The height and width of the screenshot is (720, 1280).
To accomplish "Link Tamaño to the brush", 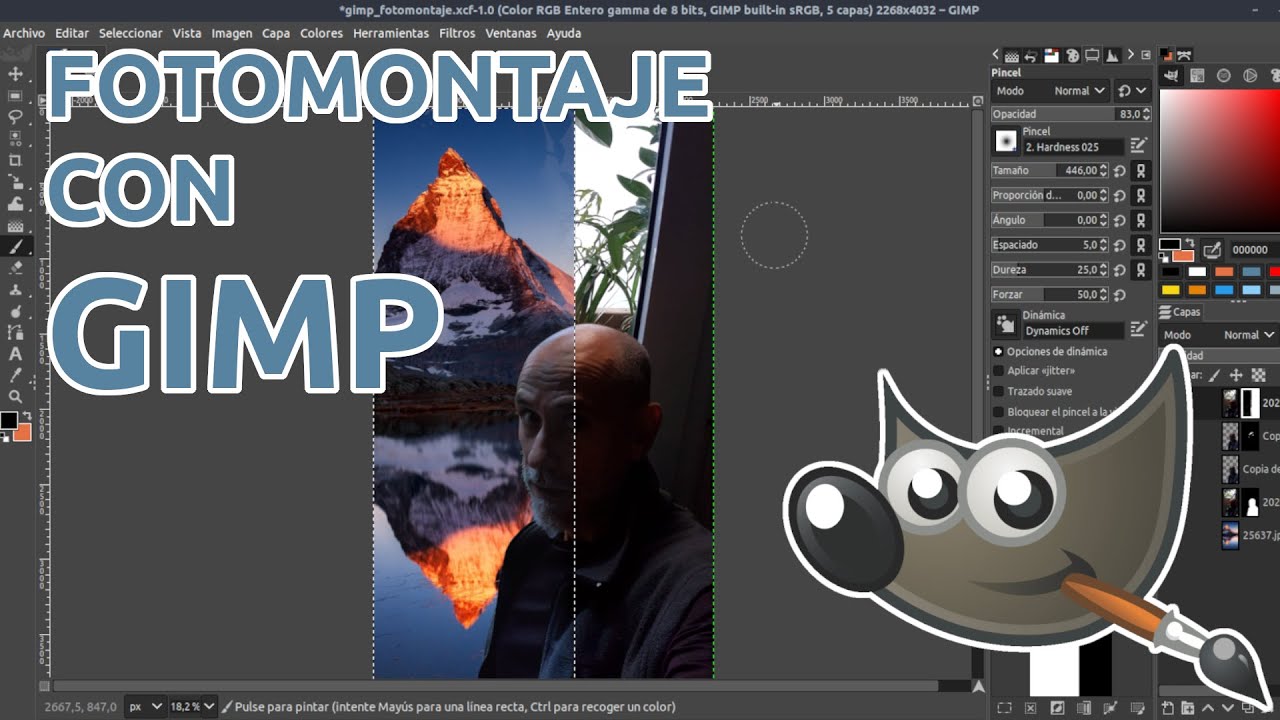I will tap(1140, 170).
